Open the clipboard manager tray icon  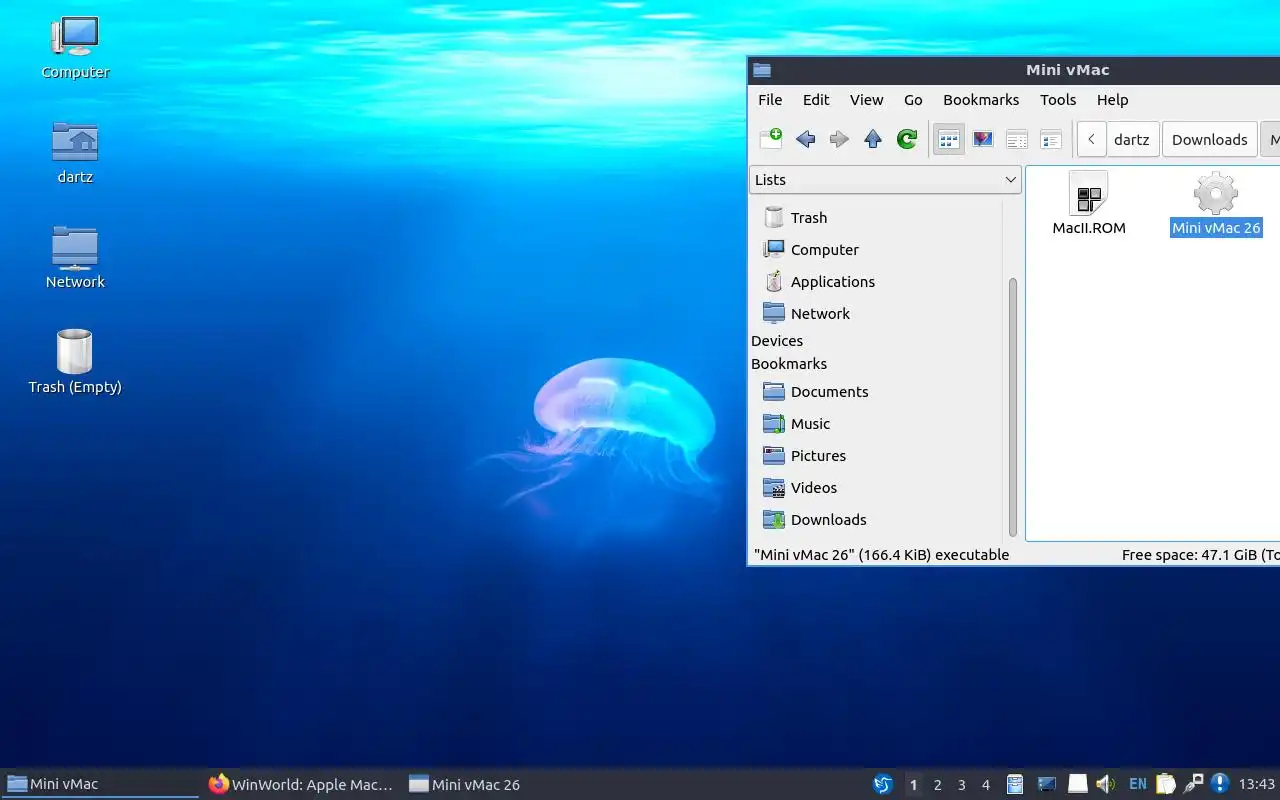click(1166, 784)
